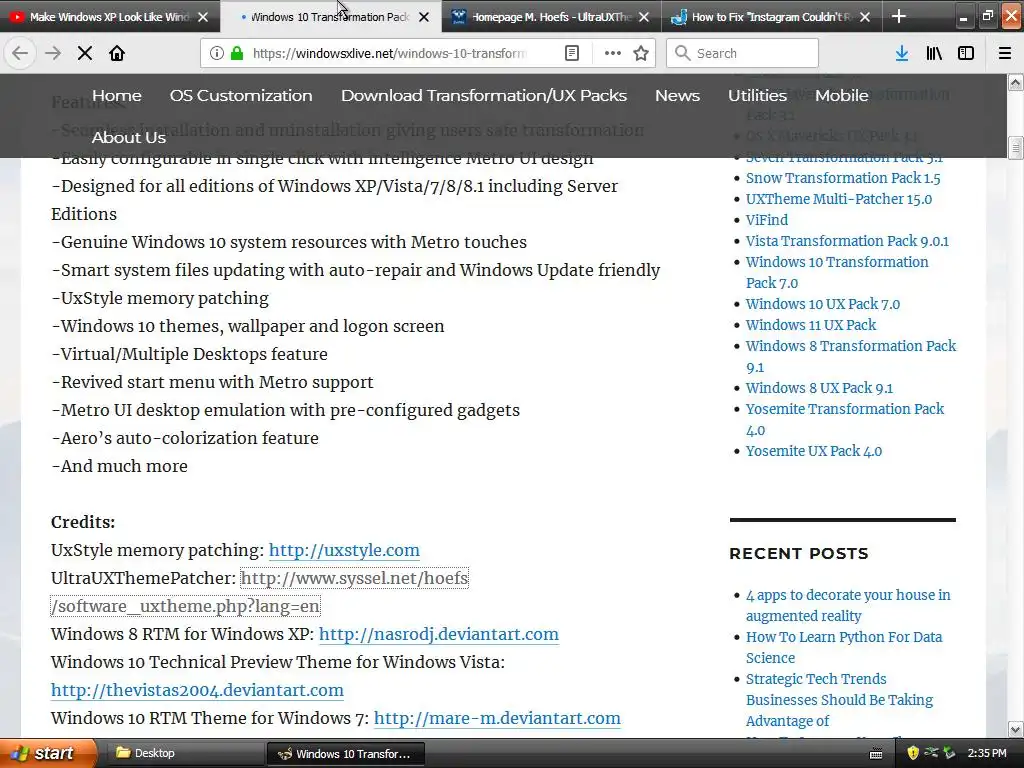This screenshot has width=1024, height=768.
Task: Open the Downloads panel
Action: point(902,53)
